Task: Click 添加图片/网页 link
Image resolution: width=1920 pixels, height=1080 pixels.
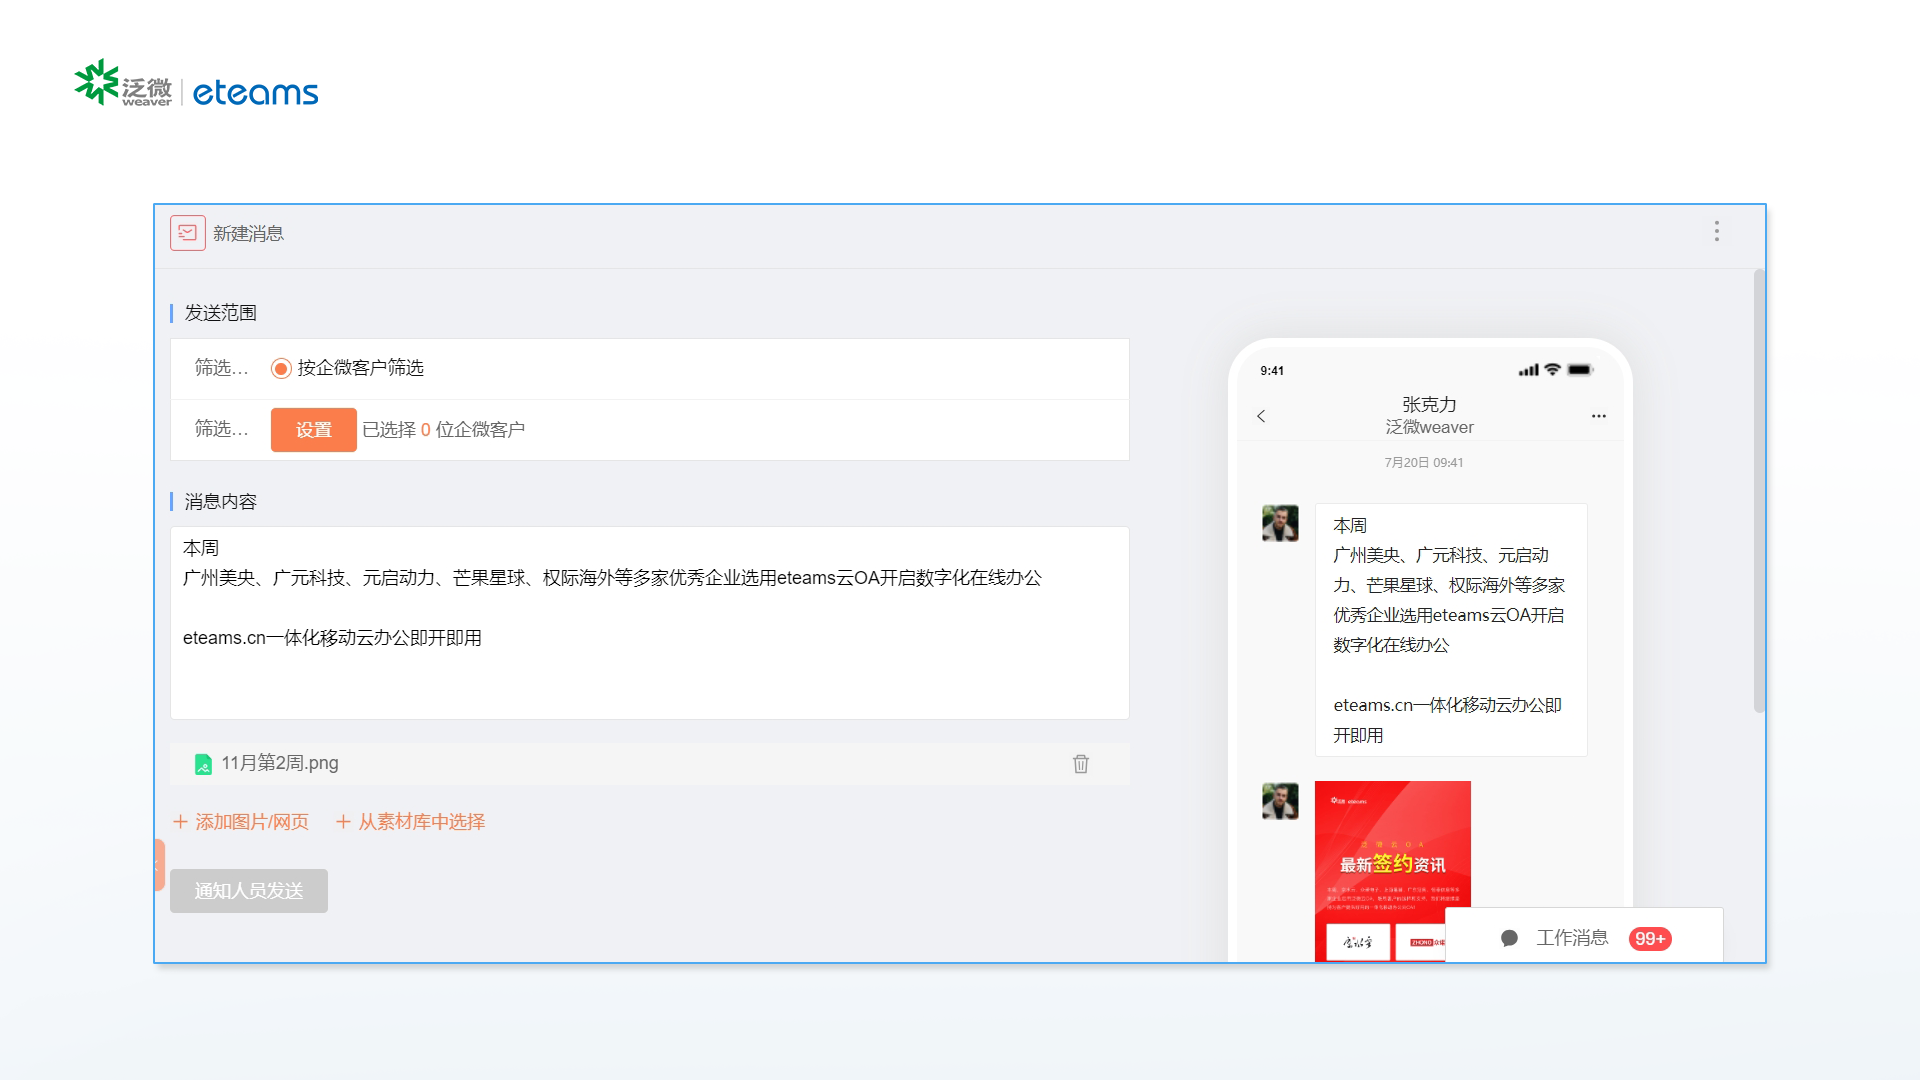Action: pyautogui.click(x=241, y=822)
